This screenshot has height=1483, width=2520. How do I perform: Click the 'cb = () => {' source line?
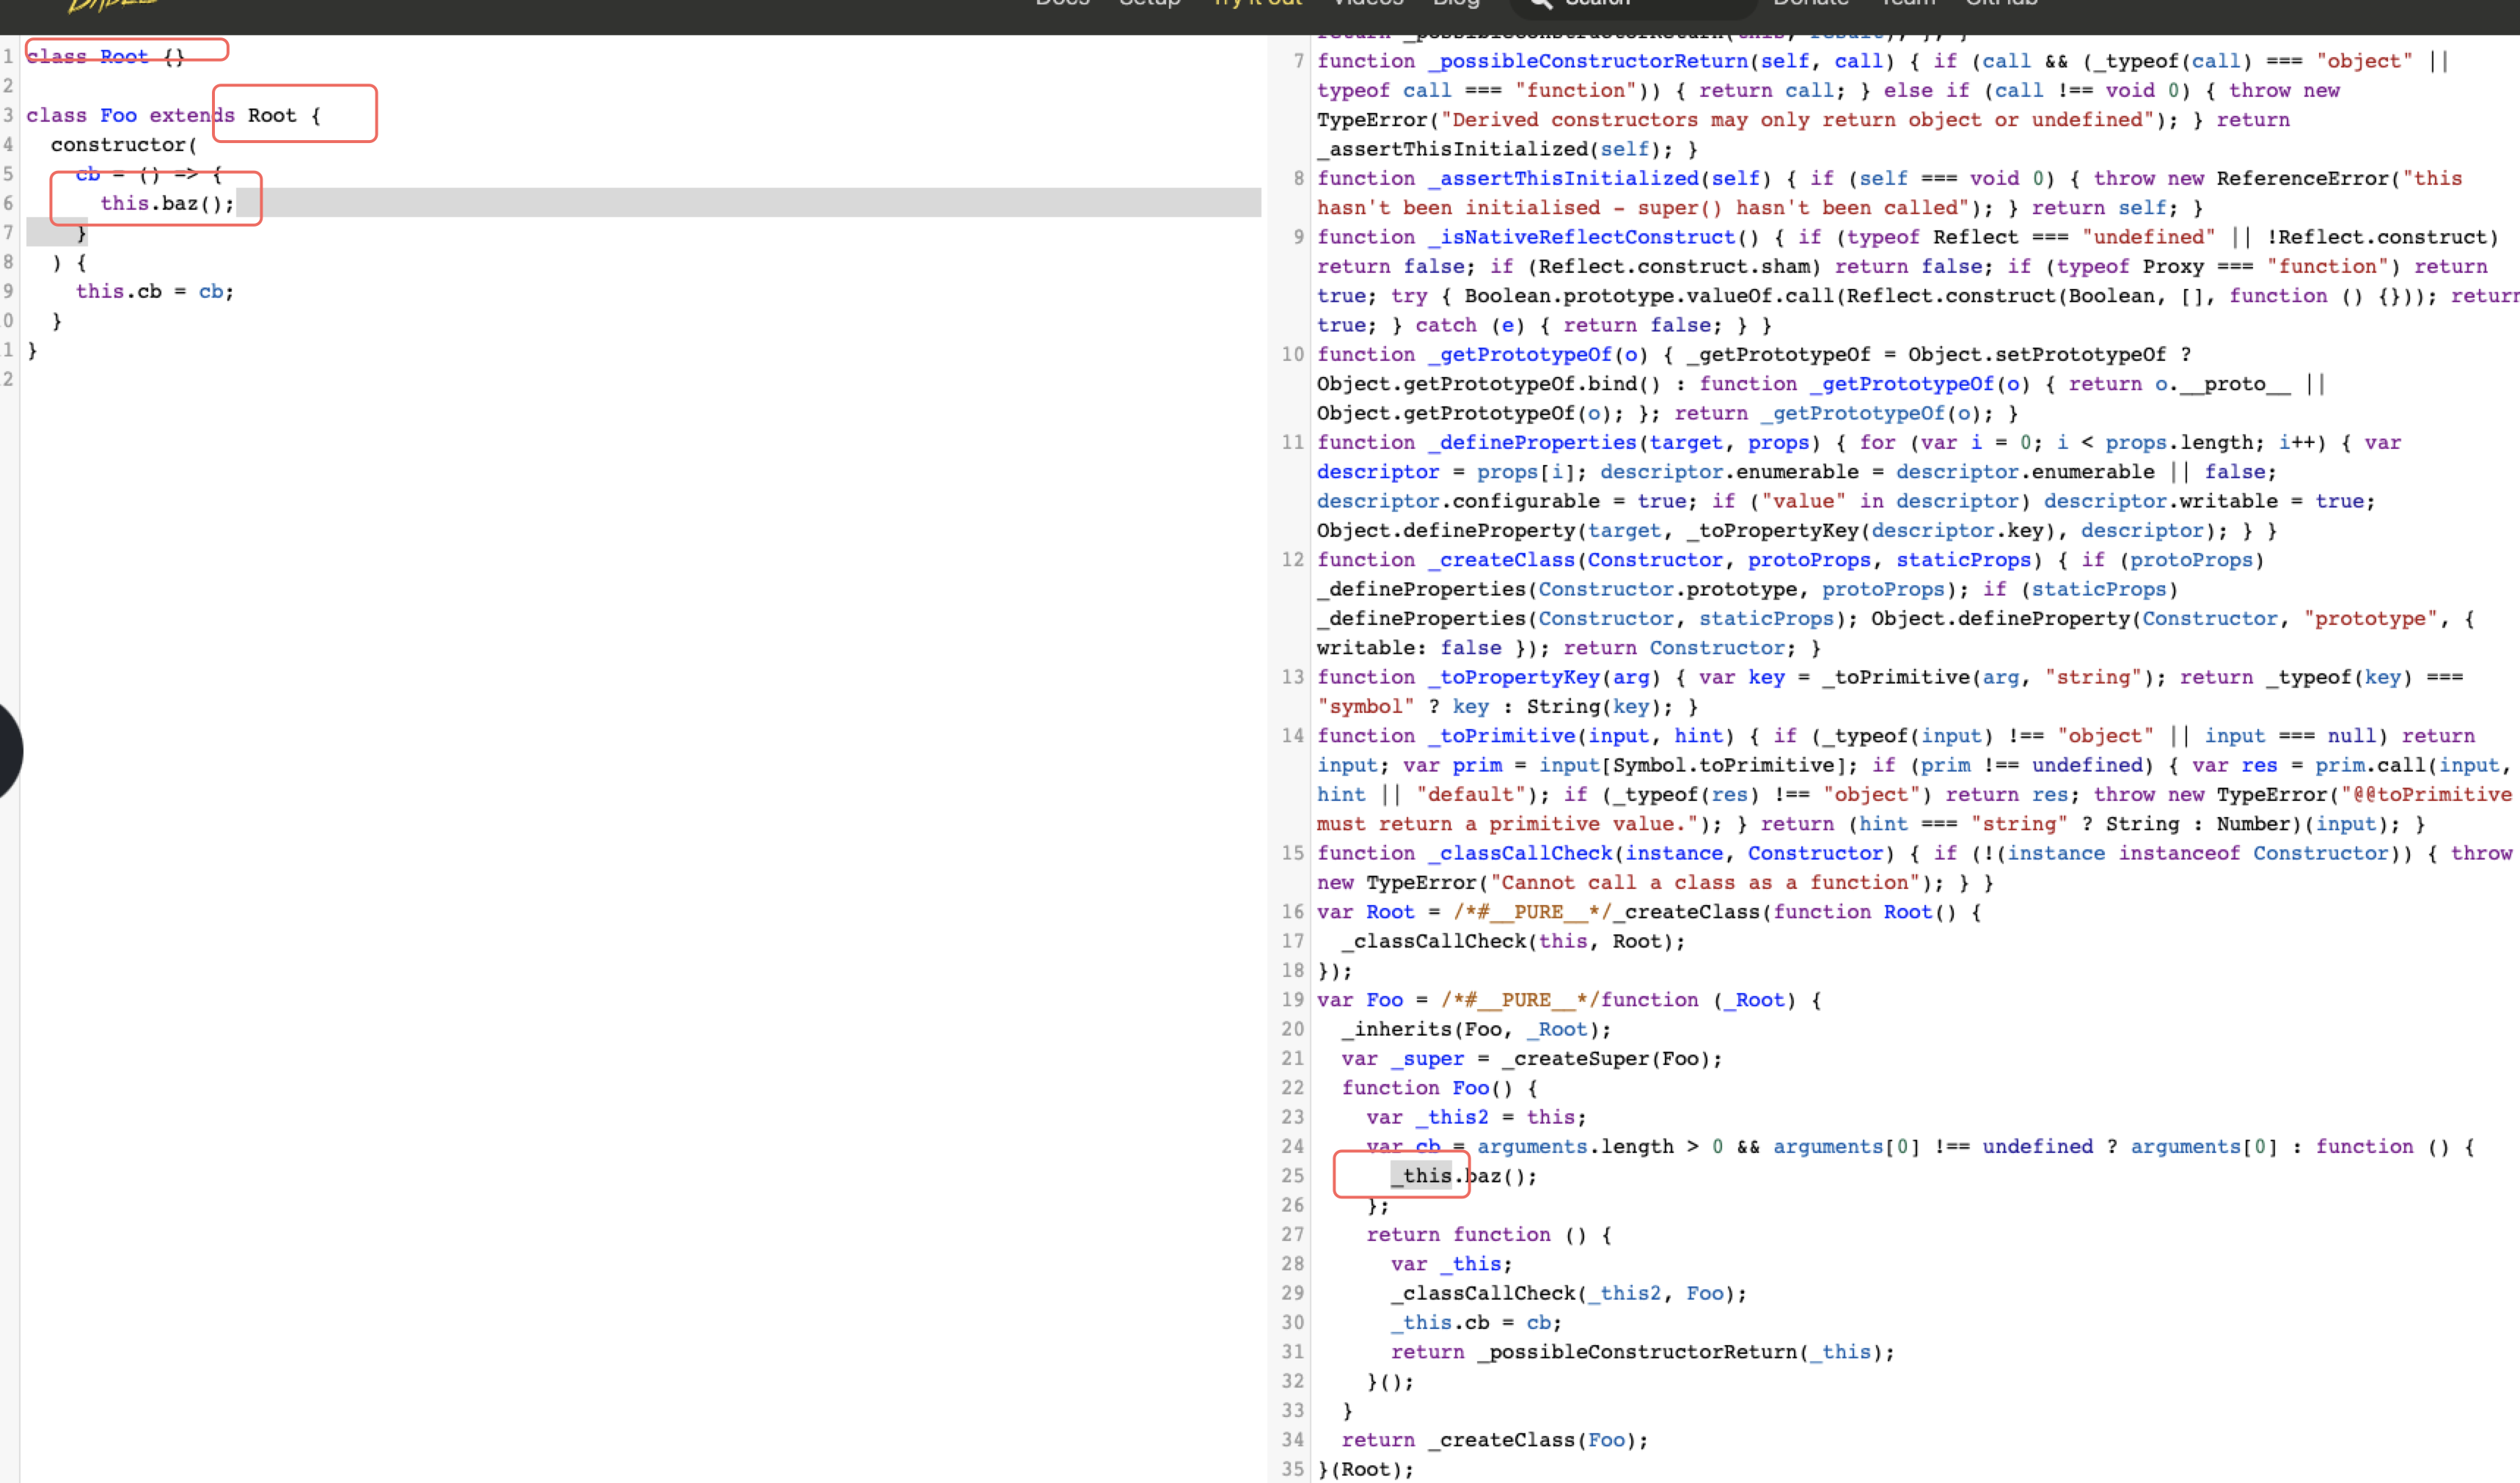pyautogui.click(x=149, y=174)
